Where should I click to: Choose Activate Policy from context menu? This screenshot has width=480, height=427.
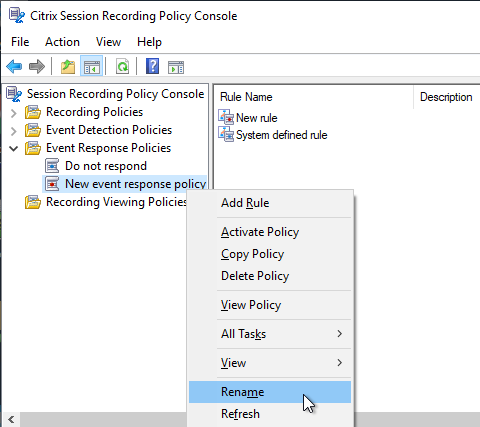click(270, 232)
